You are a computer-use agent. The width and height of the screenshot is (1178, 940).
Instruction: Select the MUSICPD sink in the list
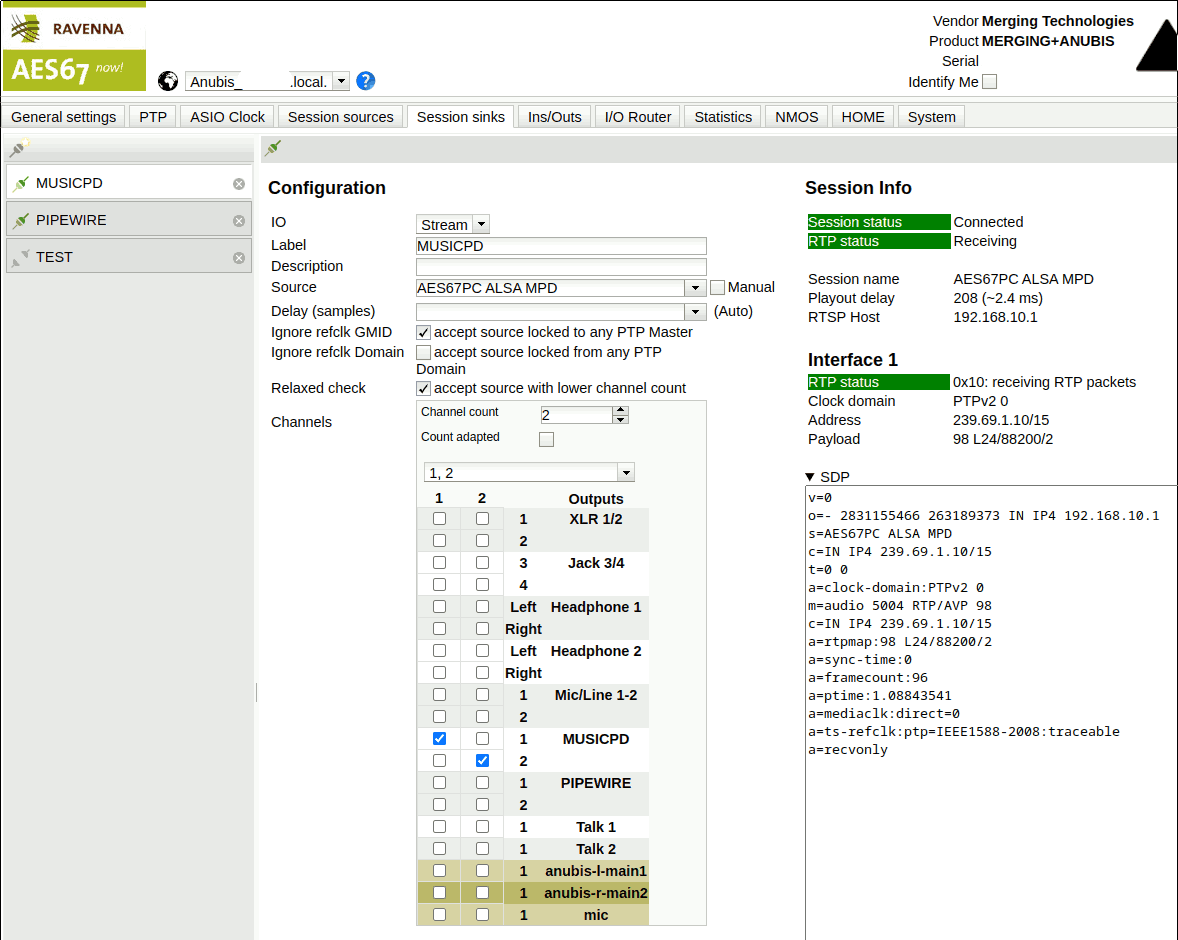point(128,183)
